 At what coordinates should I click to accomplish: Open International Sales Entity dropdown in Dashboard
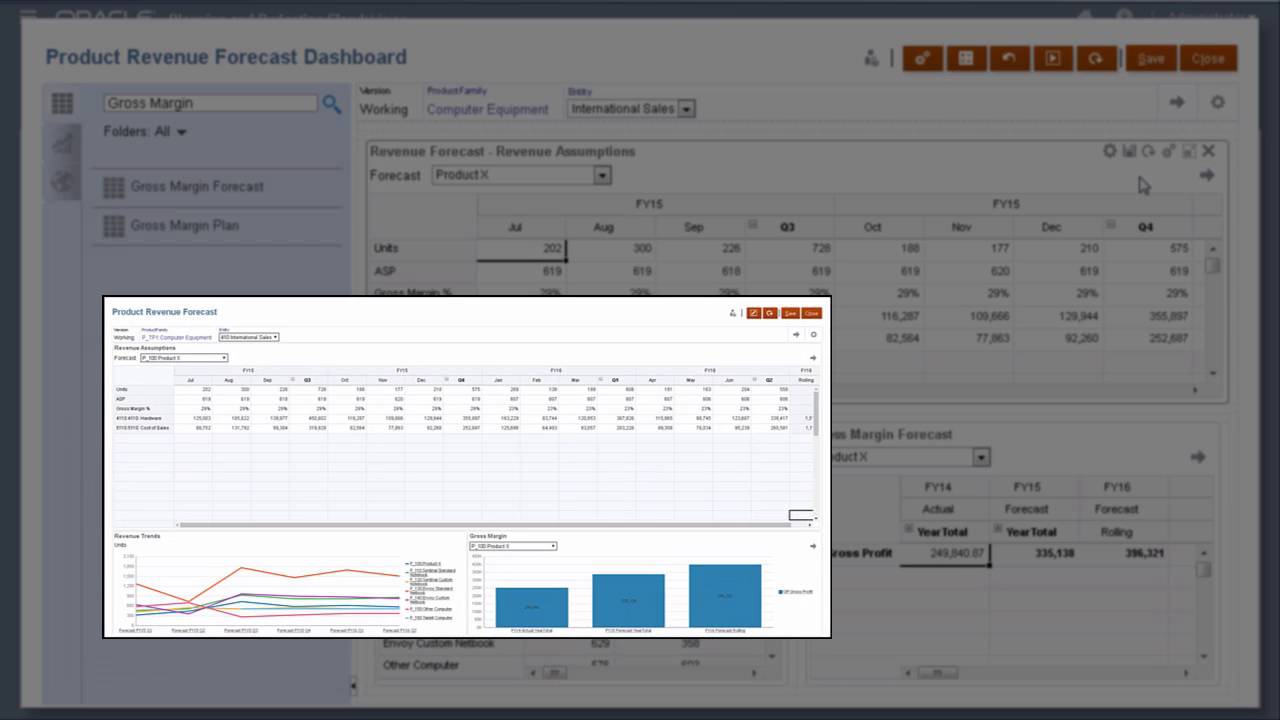tap(632, 108)
